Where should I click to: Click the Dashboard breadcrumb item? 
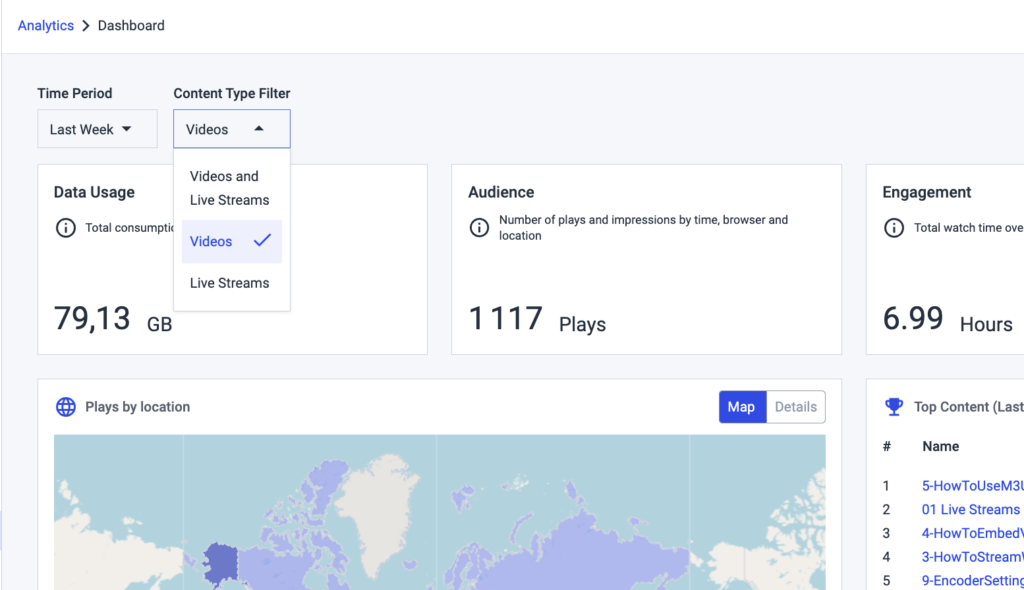[x=131, y=25]
